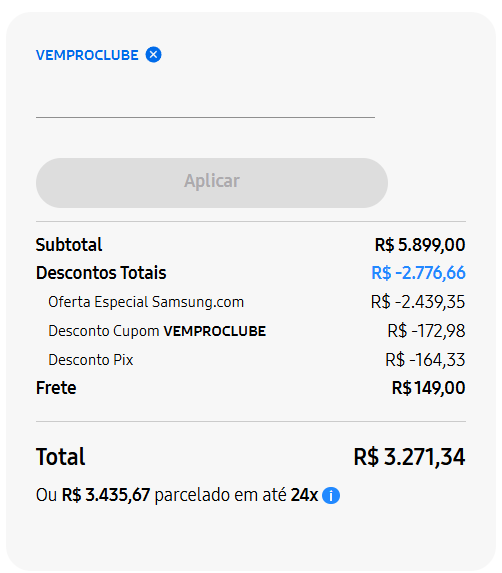Image resolution: width=502 pixels, height=573 pixels.
Task: Click the installment price R$ 3.435,67
Action: pos(106,495)
